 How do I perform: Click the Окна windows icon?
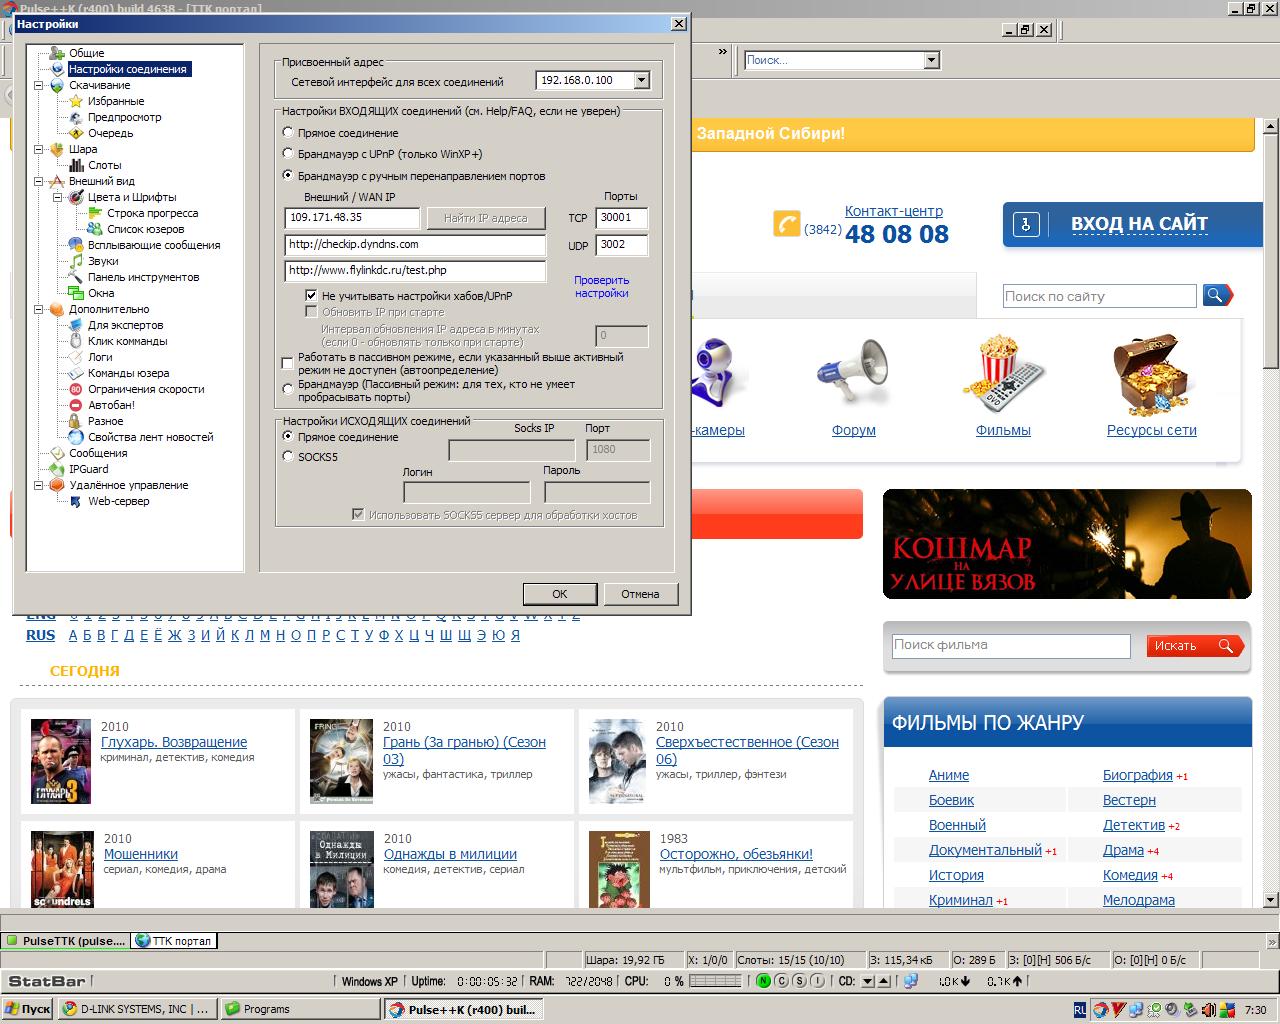tap(76, 293)
